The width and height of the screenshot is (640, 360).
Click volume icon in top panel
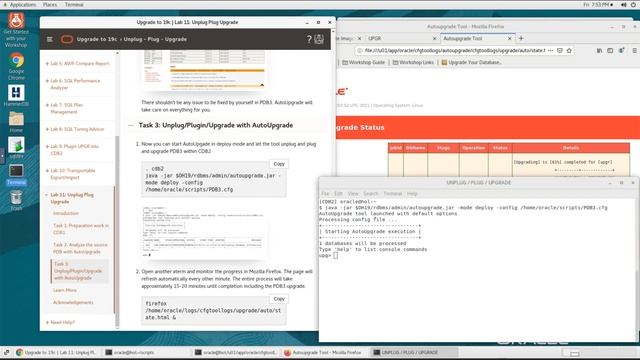tap(624, 5)
